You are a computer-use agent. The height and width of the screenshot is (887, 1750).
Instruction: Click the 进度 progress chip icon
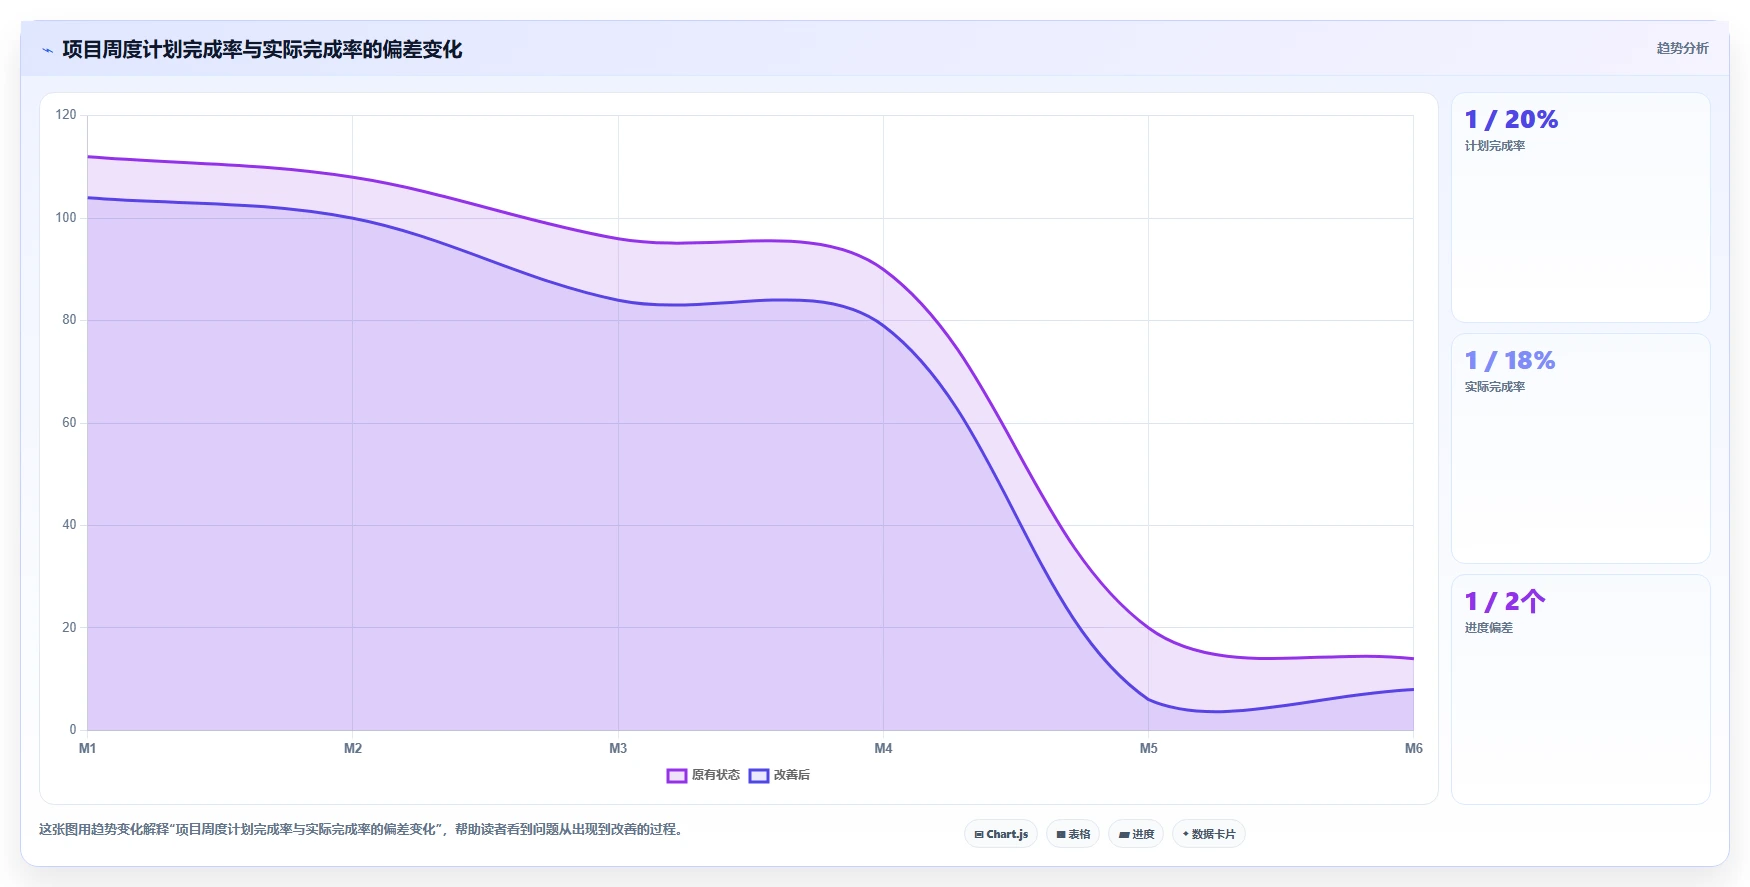(1124, 834)
